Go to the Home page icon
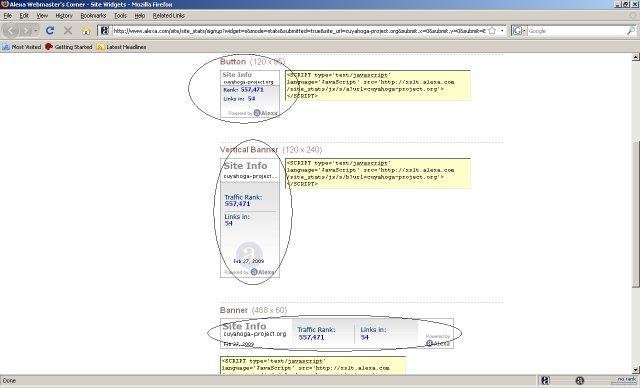 coord(86,31)
